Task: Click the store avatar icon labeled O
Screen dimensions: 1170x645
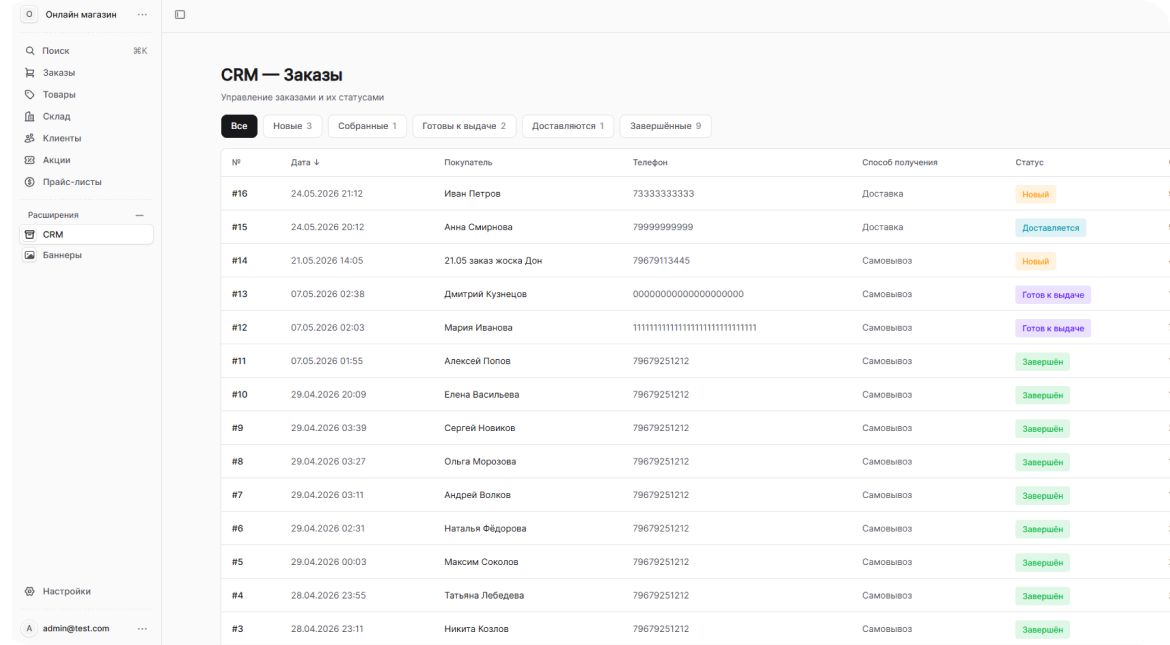Action: coord(29,14)
